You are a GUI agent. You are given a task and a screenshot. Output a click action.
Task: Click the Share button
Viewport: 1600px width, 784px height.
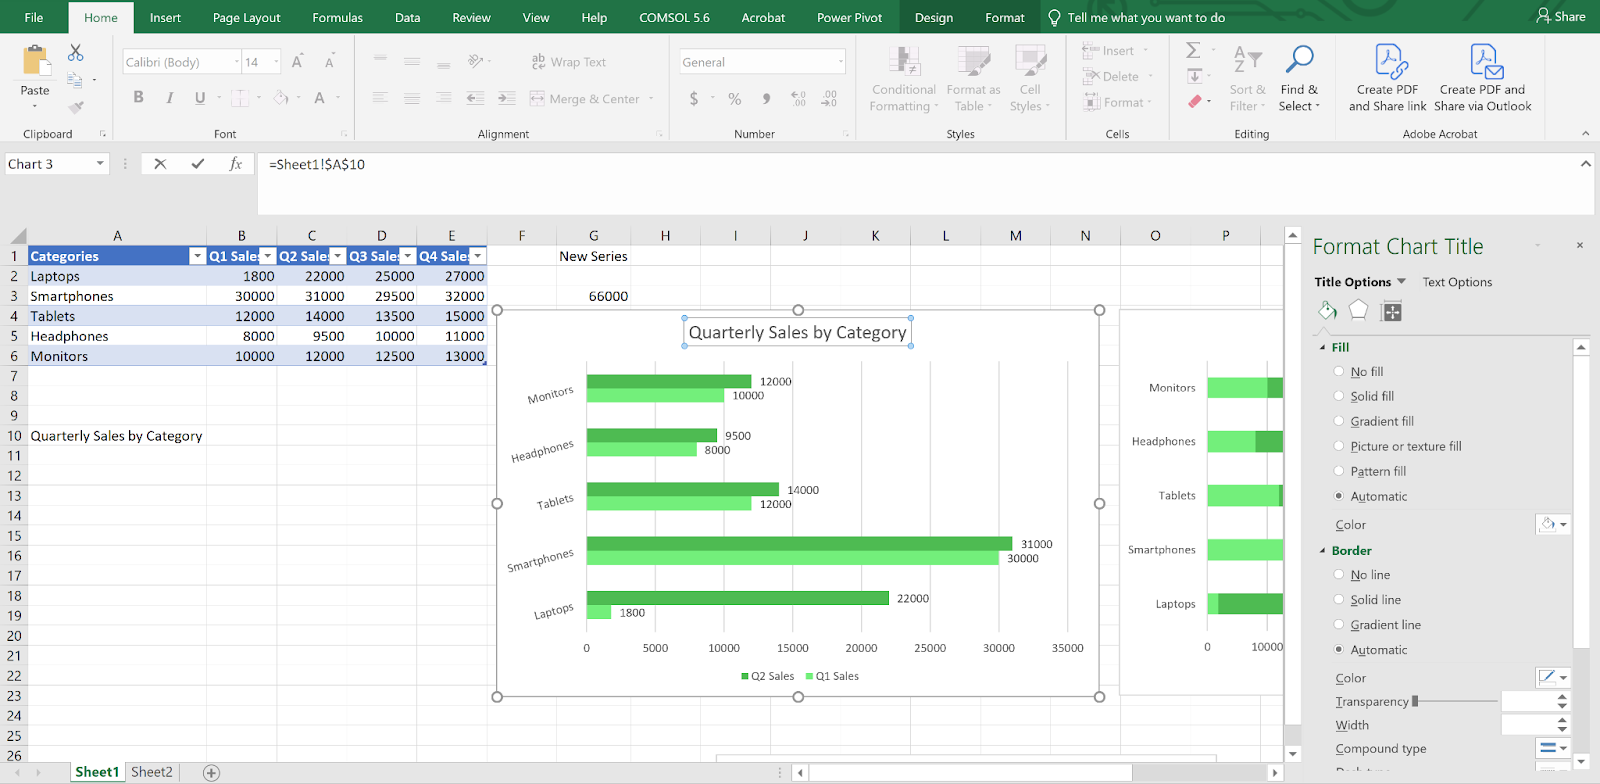pyautogui.click(x=1560, y=16)
